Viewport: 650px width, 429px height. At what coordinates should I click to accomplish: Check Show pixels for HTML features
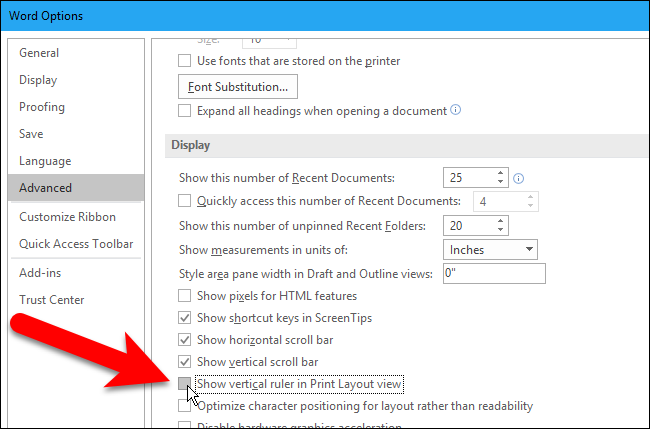tap(184, 295)
